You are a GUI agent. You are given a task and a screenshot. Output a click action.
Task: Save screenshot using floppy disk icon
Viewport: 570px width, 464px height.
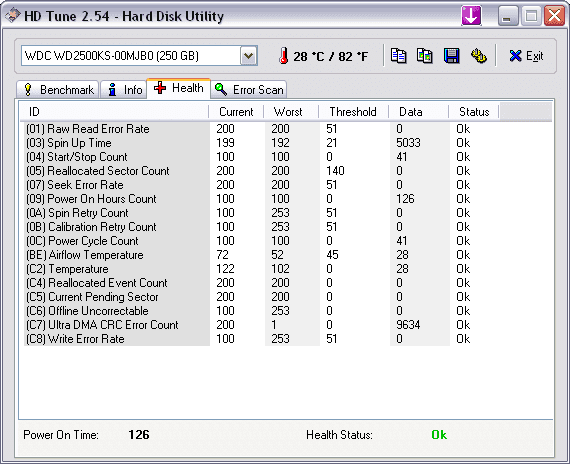[x=451, y=56]
